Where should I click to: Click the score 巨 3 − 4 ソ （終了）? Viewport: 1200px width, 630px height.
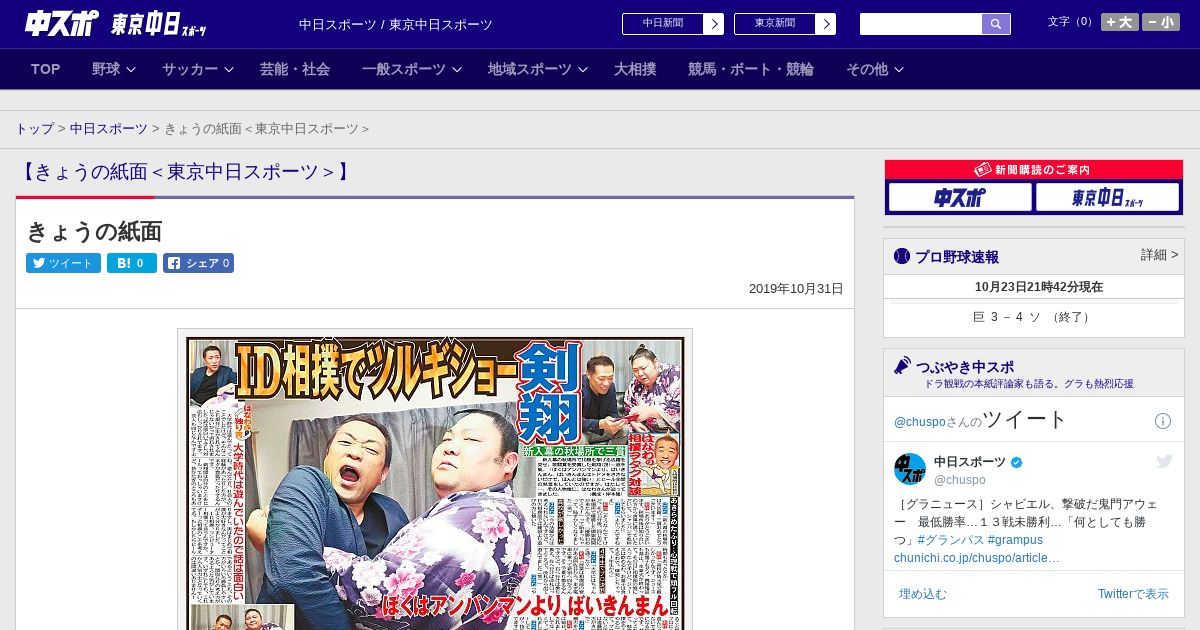click(x=1033, y=317)
